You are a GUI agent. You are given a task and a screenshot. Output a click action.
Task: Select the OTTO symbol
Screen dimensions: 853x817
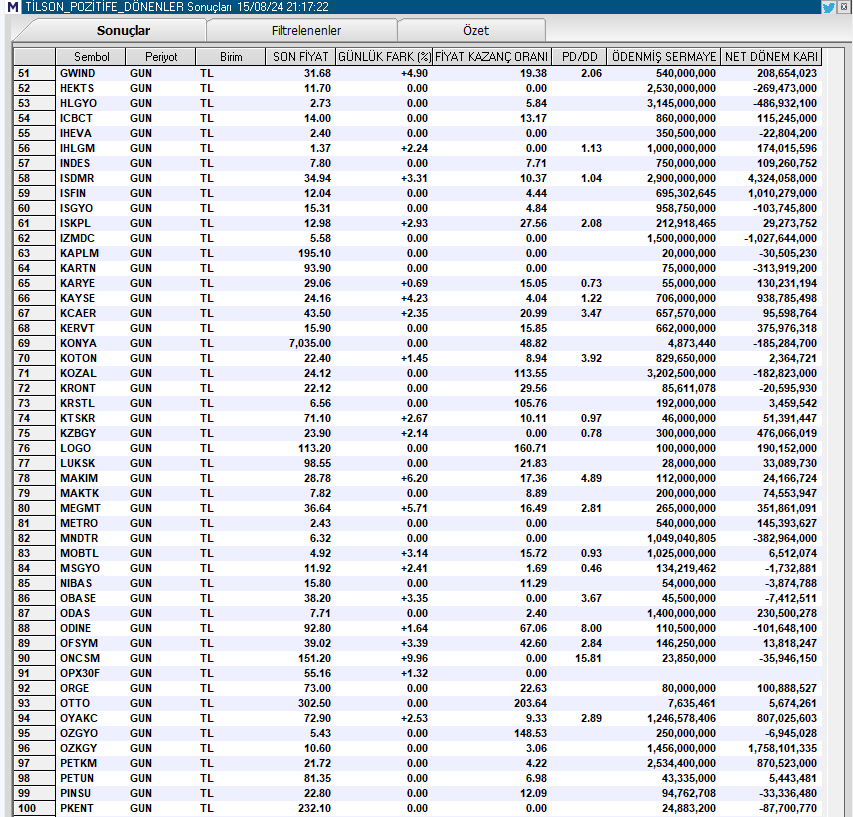pyautogui.click(x=75, y=703)
